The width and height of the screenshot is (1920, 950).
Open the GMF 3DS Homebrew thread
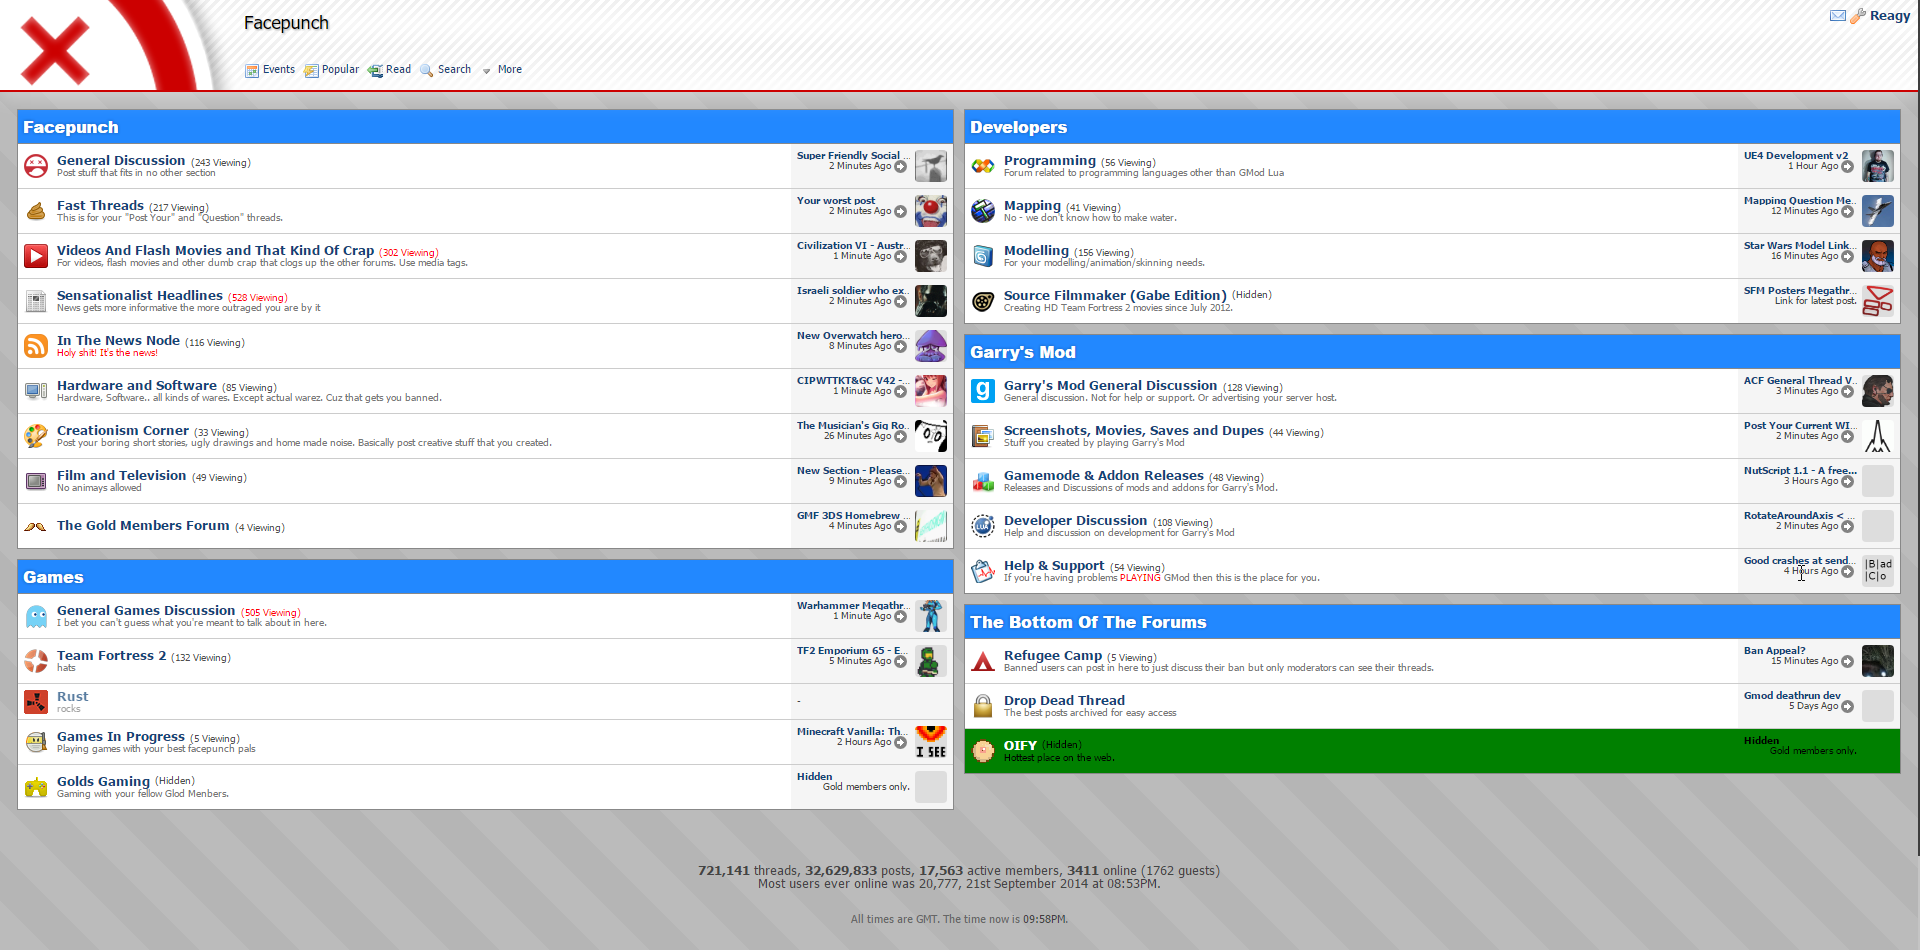click(851, 515)
